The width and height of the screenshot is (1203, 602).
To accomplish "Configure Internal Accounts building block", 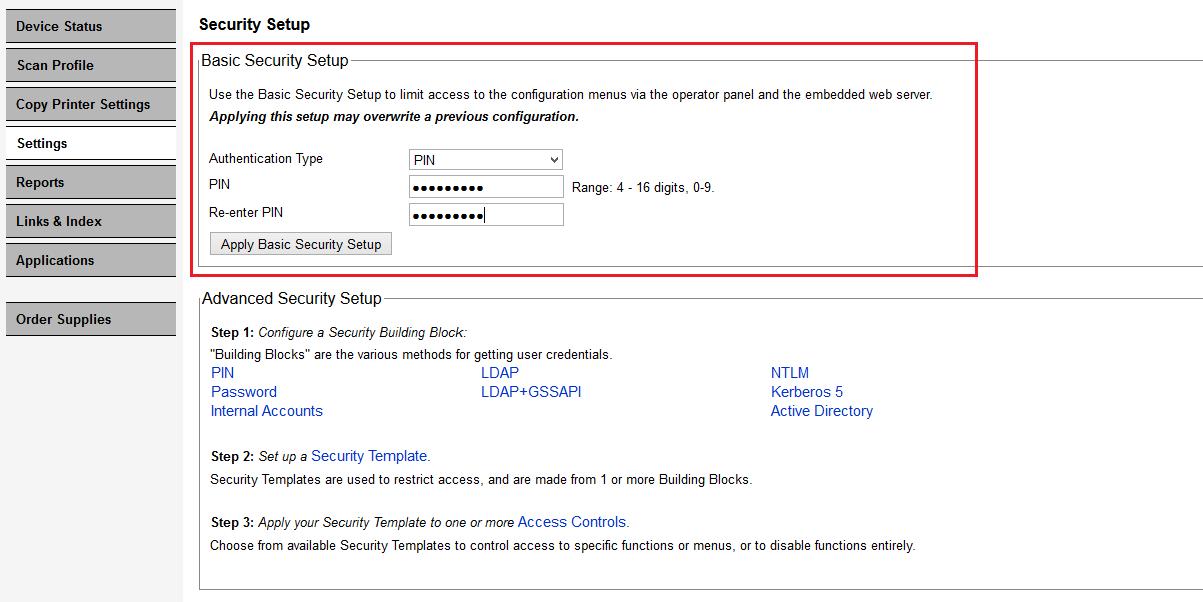I will pos(266,410).
